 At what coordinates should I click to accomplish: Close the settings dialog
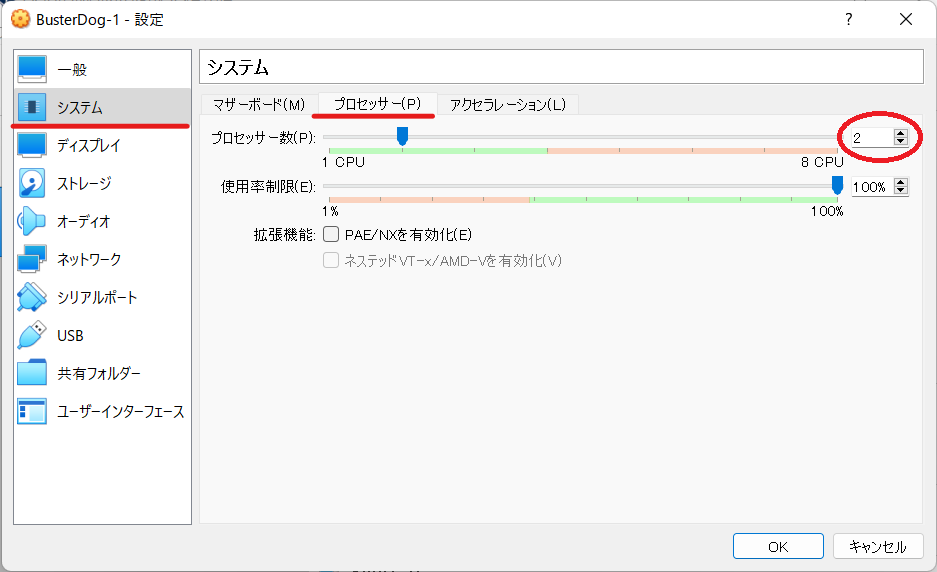[906, 19]
